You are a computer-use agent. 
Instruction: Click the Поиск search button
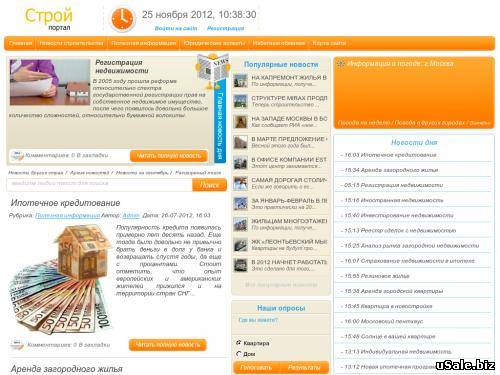tap(209, 185)
